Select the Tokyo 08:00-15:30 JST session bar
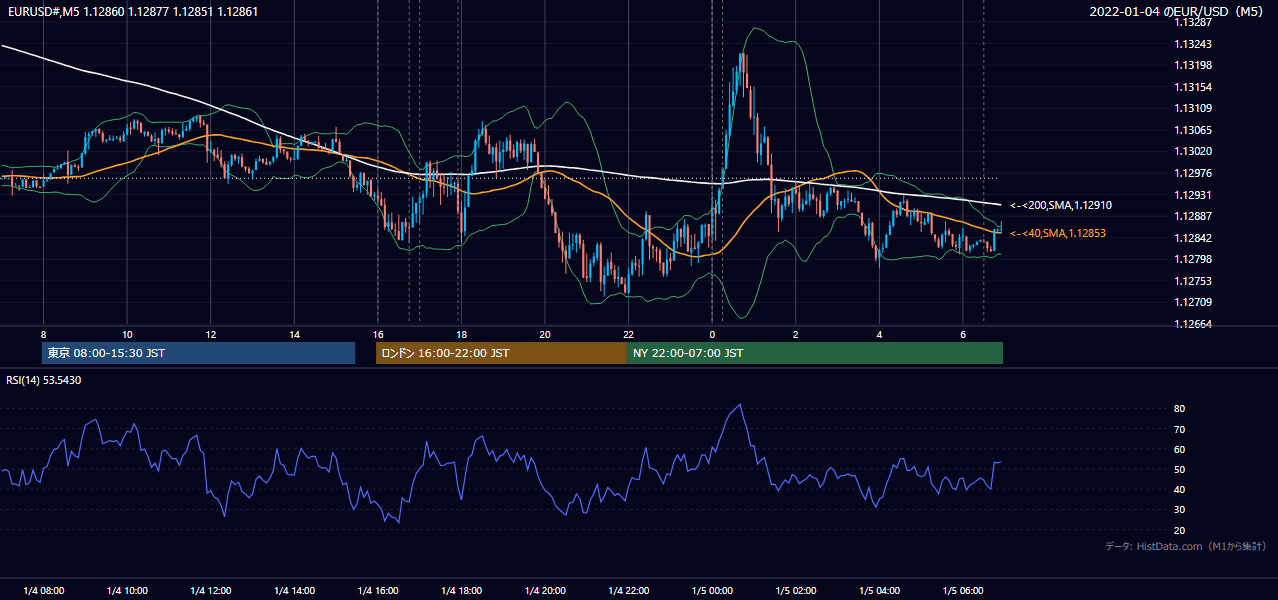Image resolution: width=1278 pixels, height=600 pixels. pos(198,353)
